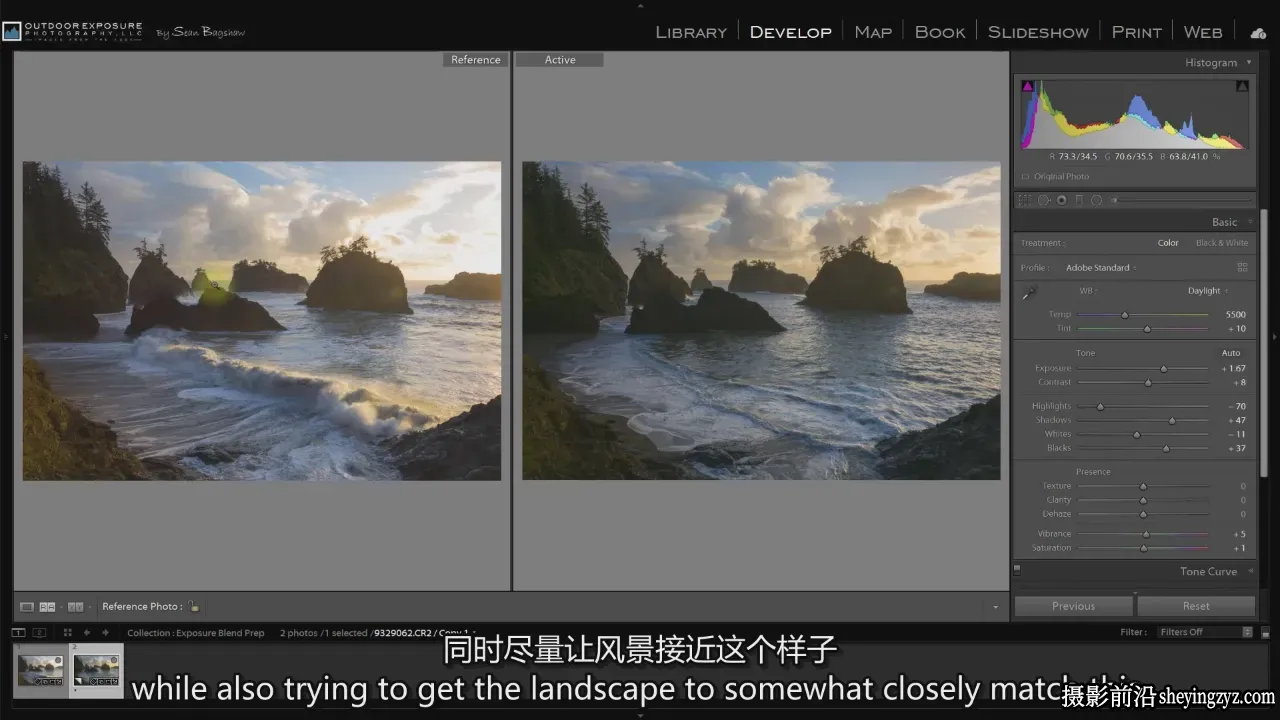Click the Shadows slider handle
The width and height of the screenshot is (1280, 720).
(1172, 421)
